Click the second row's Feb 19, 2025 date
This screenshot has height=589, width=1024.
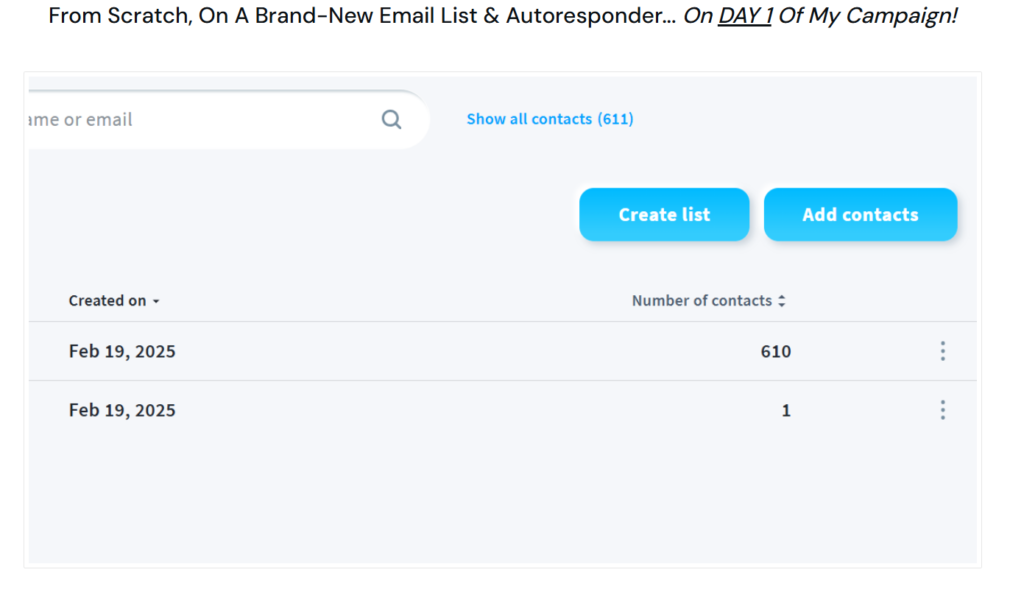pos(122,410)
